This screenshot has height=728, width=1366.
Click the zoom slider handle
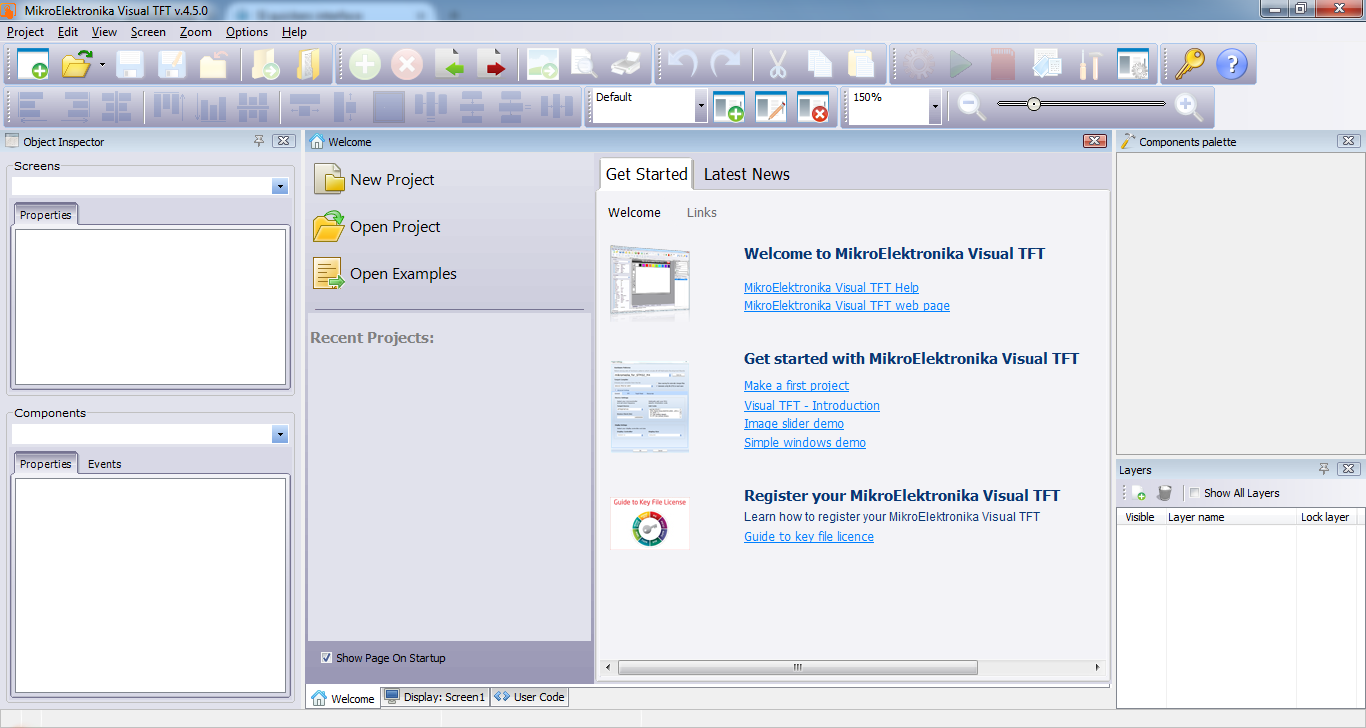1034,104
